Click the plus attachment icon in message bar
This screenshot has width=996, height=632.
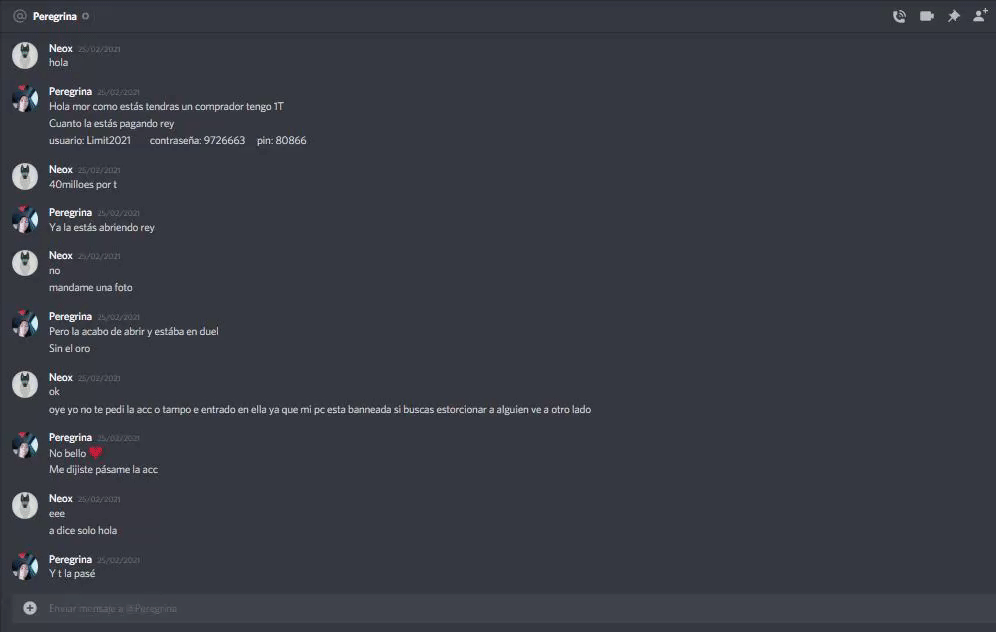pos(30,608)
